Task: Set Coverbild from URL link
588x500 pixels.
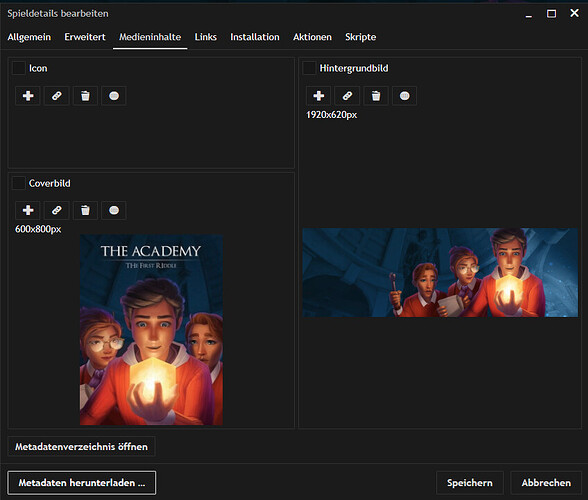Action: tap(57, 210)
